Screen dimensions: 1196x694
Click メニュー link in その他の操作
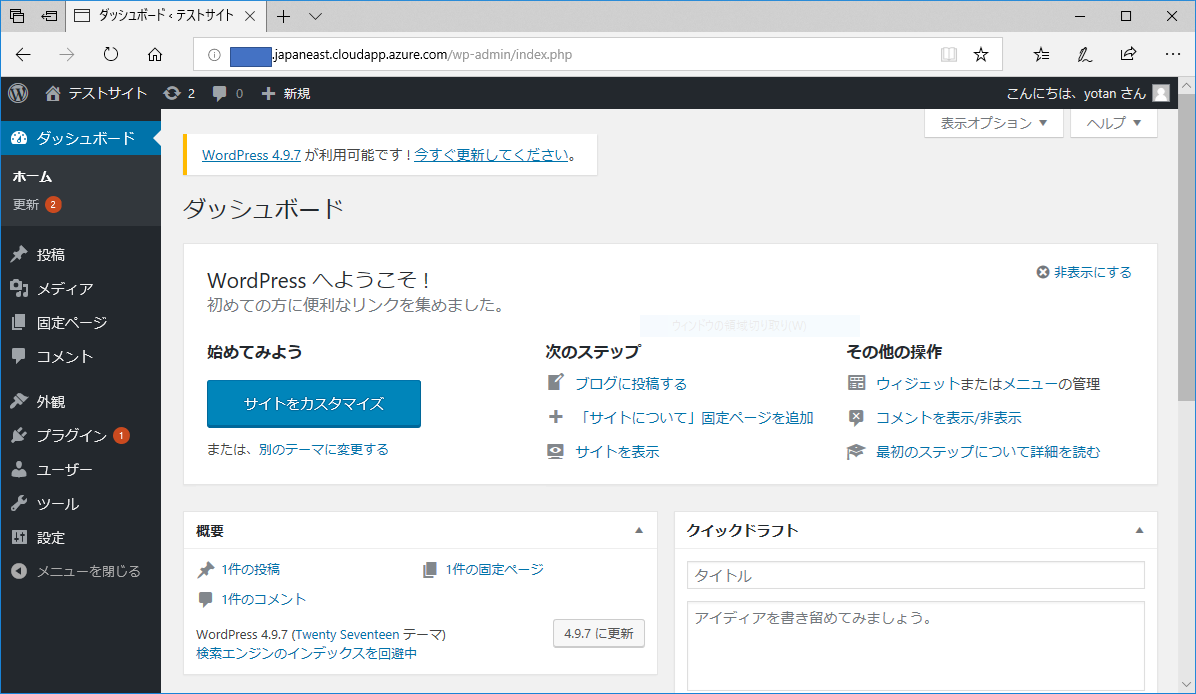click(1030, 384)
